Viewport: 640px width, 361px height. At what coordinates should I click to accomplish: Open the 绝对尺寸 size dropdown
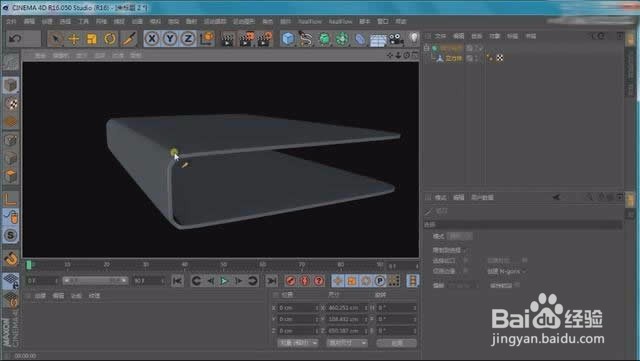point(347,343)
